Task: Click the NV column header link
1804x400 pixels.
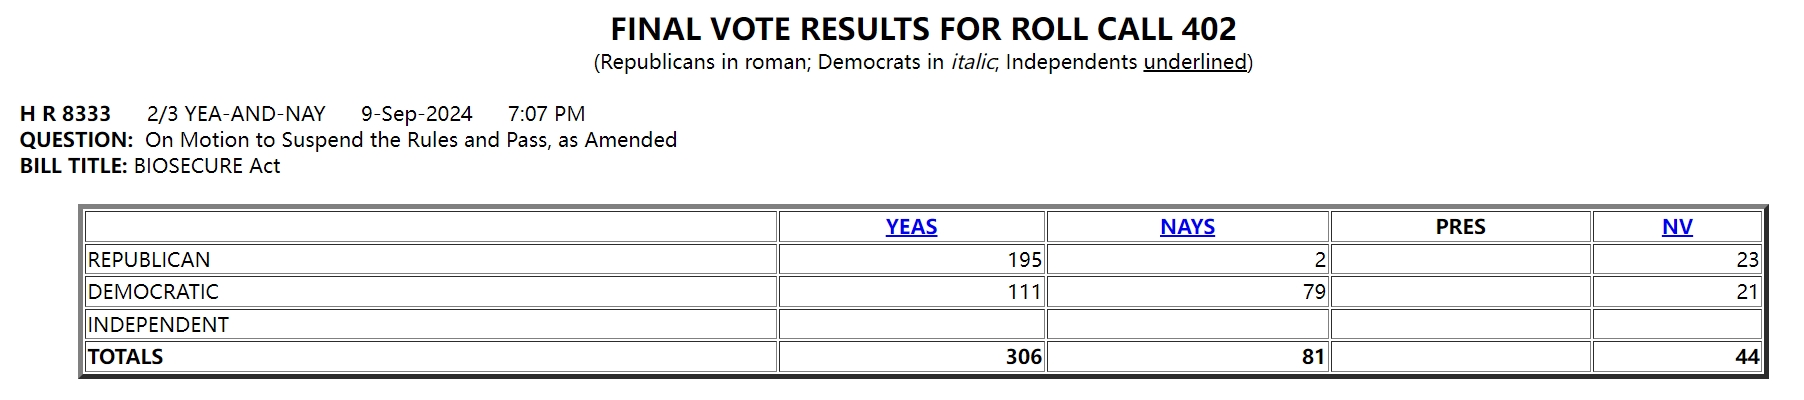Action: 1677,227
